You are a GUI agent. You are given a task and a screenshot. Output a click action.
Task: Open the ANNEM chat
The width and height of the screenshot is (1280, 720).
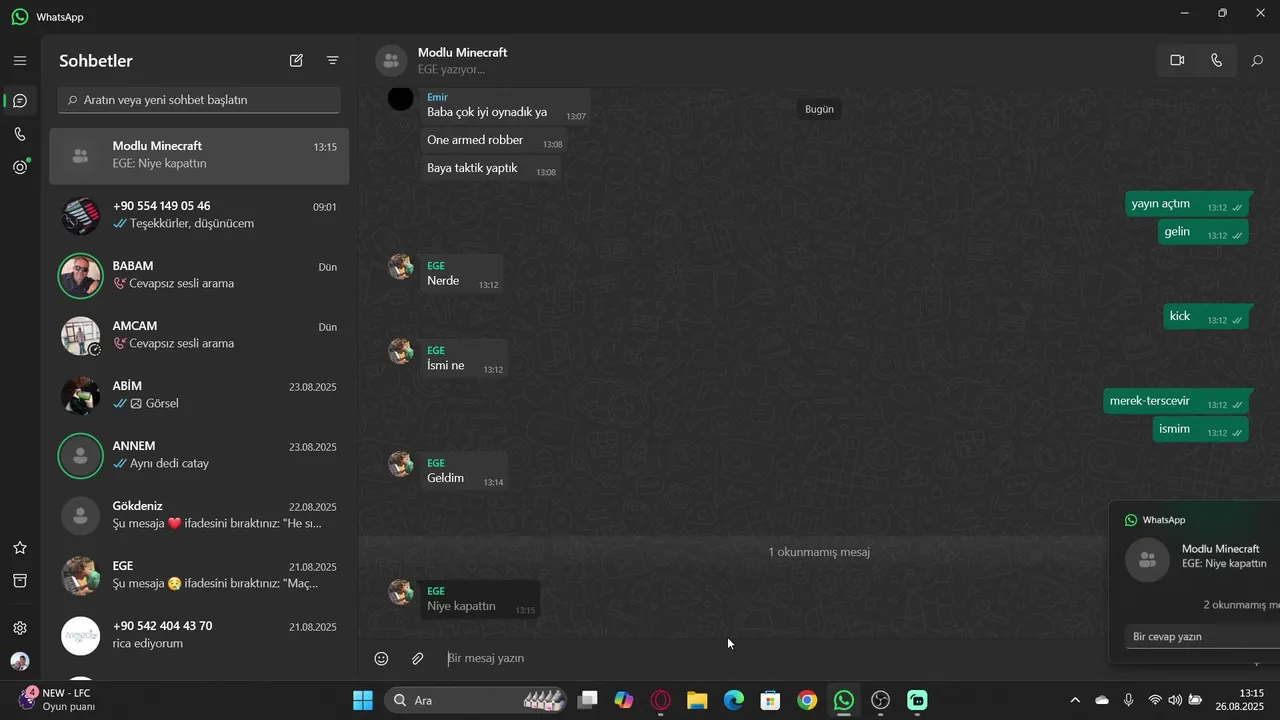(199, 455)
